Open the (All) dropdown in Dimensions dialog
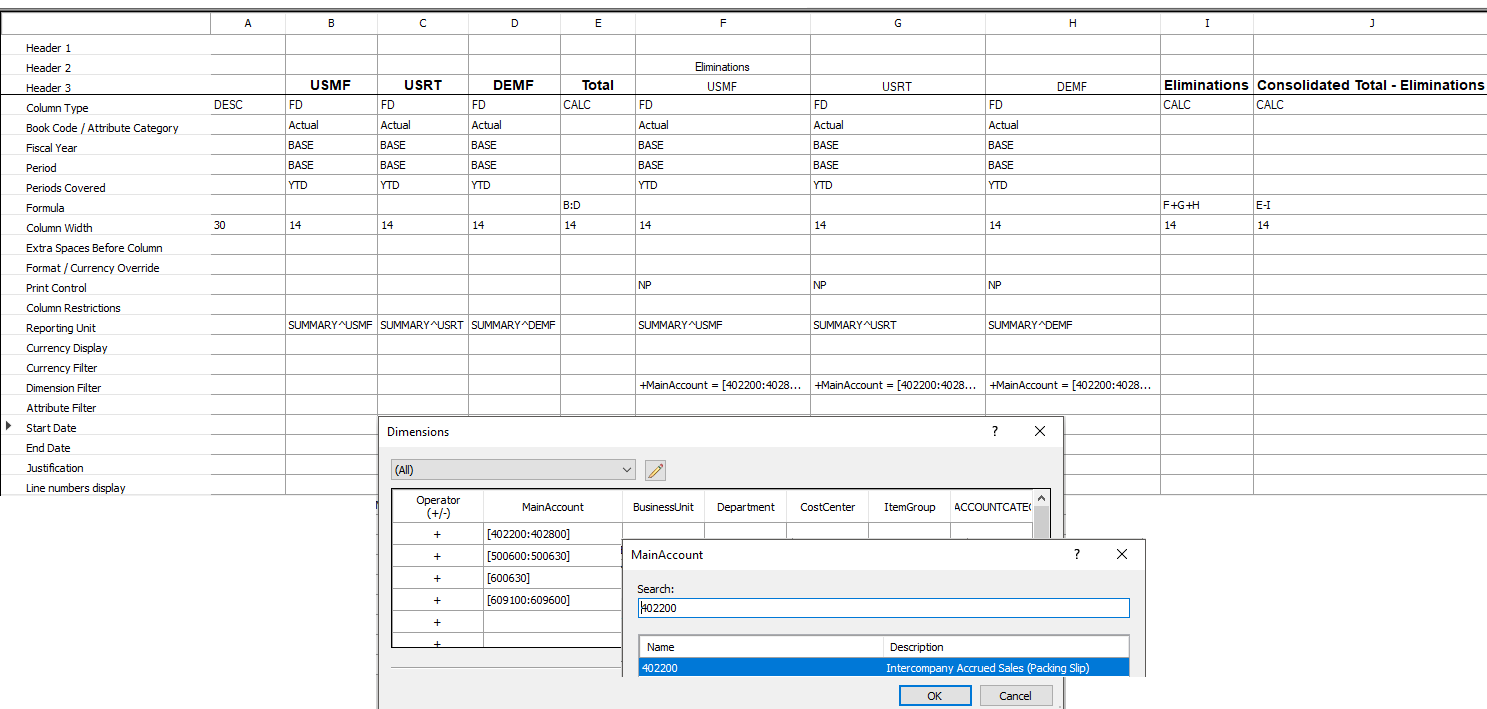The width and height of the screenshot is (1487, 709). coord(514,470)
